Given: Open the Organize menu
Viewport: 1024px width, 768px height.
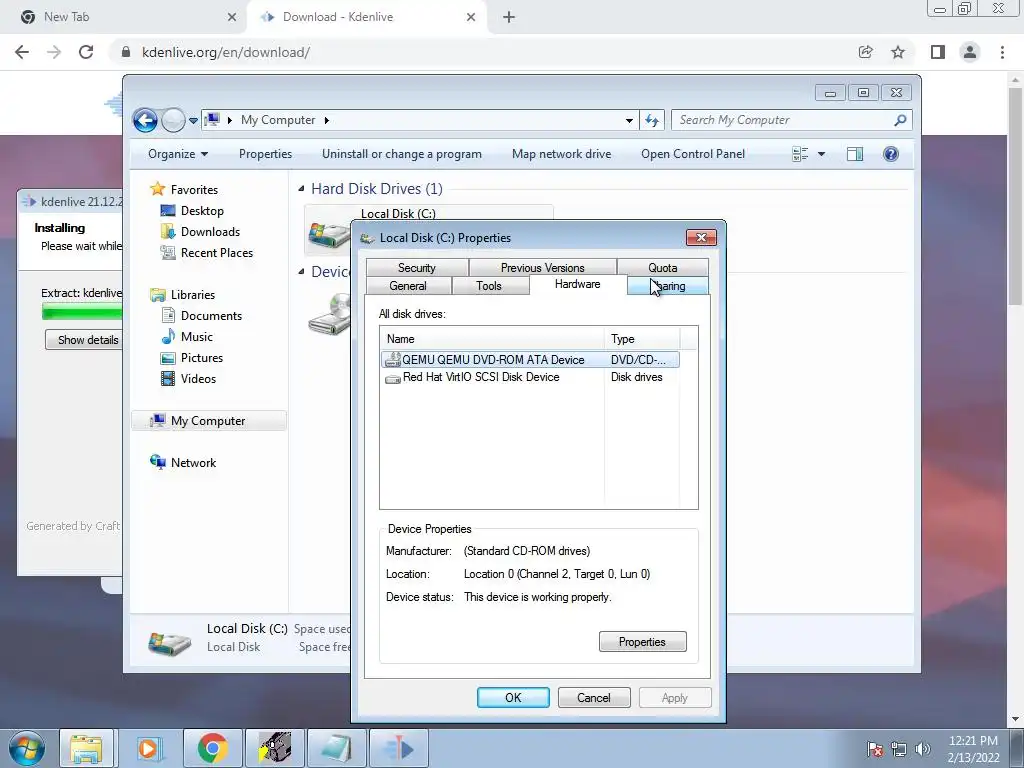Looking at the screenshot, I should point(178,154).
